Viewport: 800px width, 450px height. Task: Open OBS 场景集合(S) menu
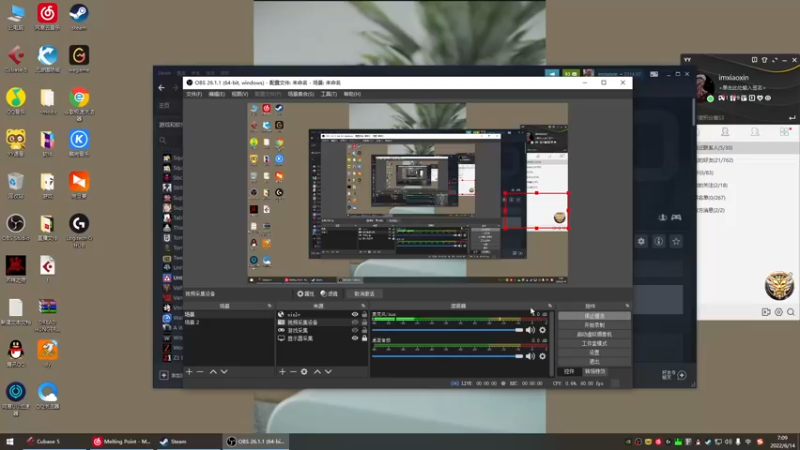(301, 94)
